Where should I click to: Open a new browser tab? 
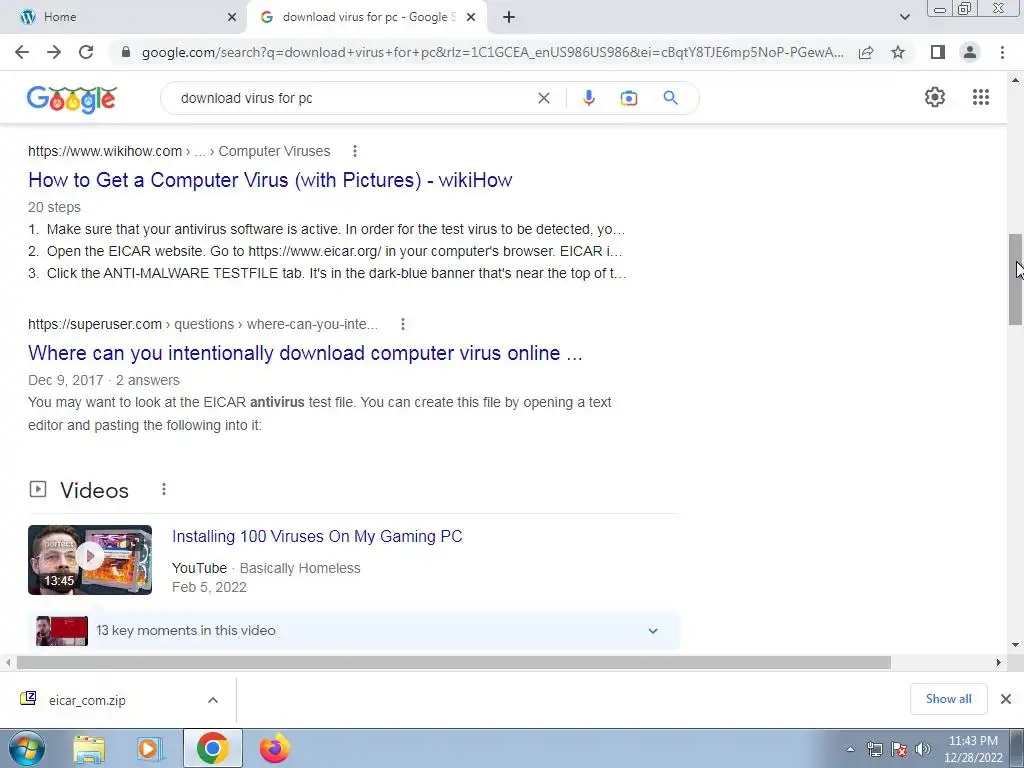[x=509, y=17]
